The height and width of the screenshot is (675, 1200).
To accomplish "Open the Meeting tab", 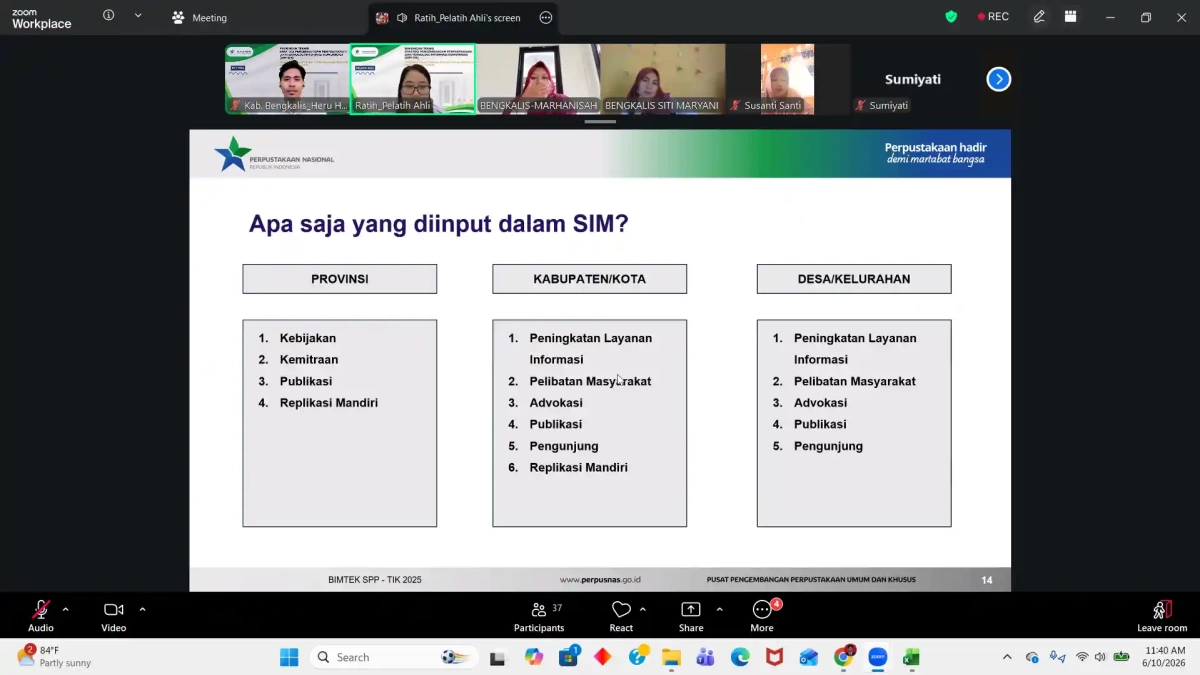I will (199, 17).
